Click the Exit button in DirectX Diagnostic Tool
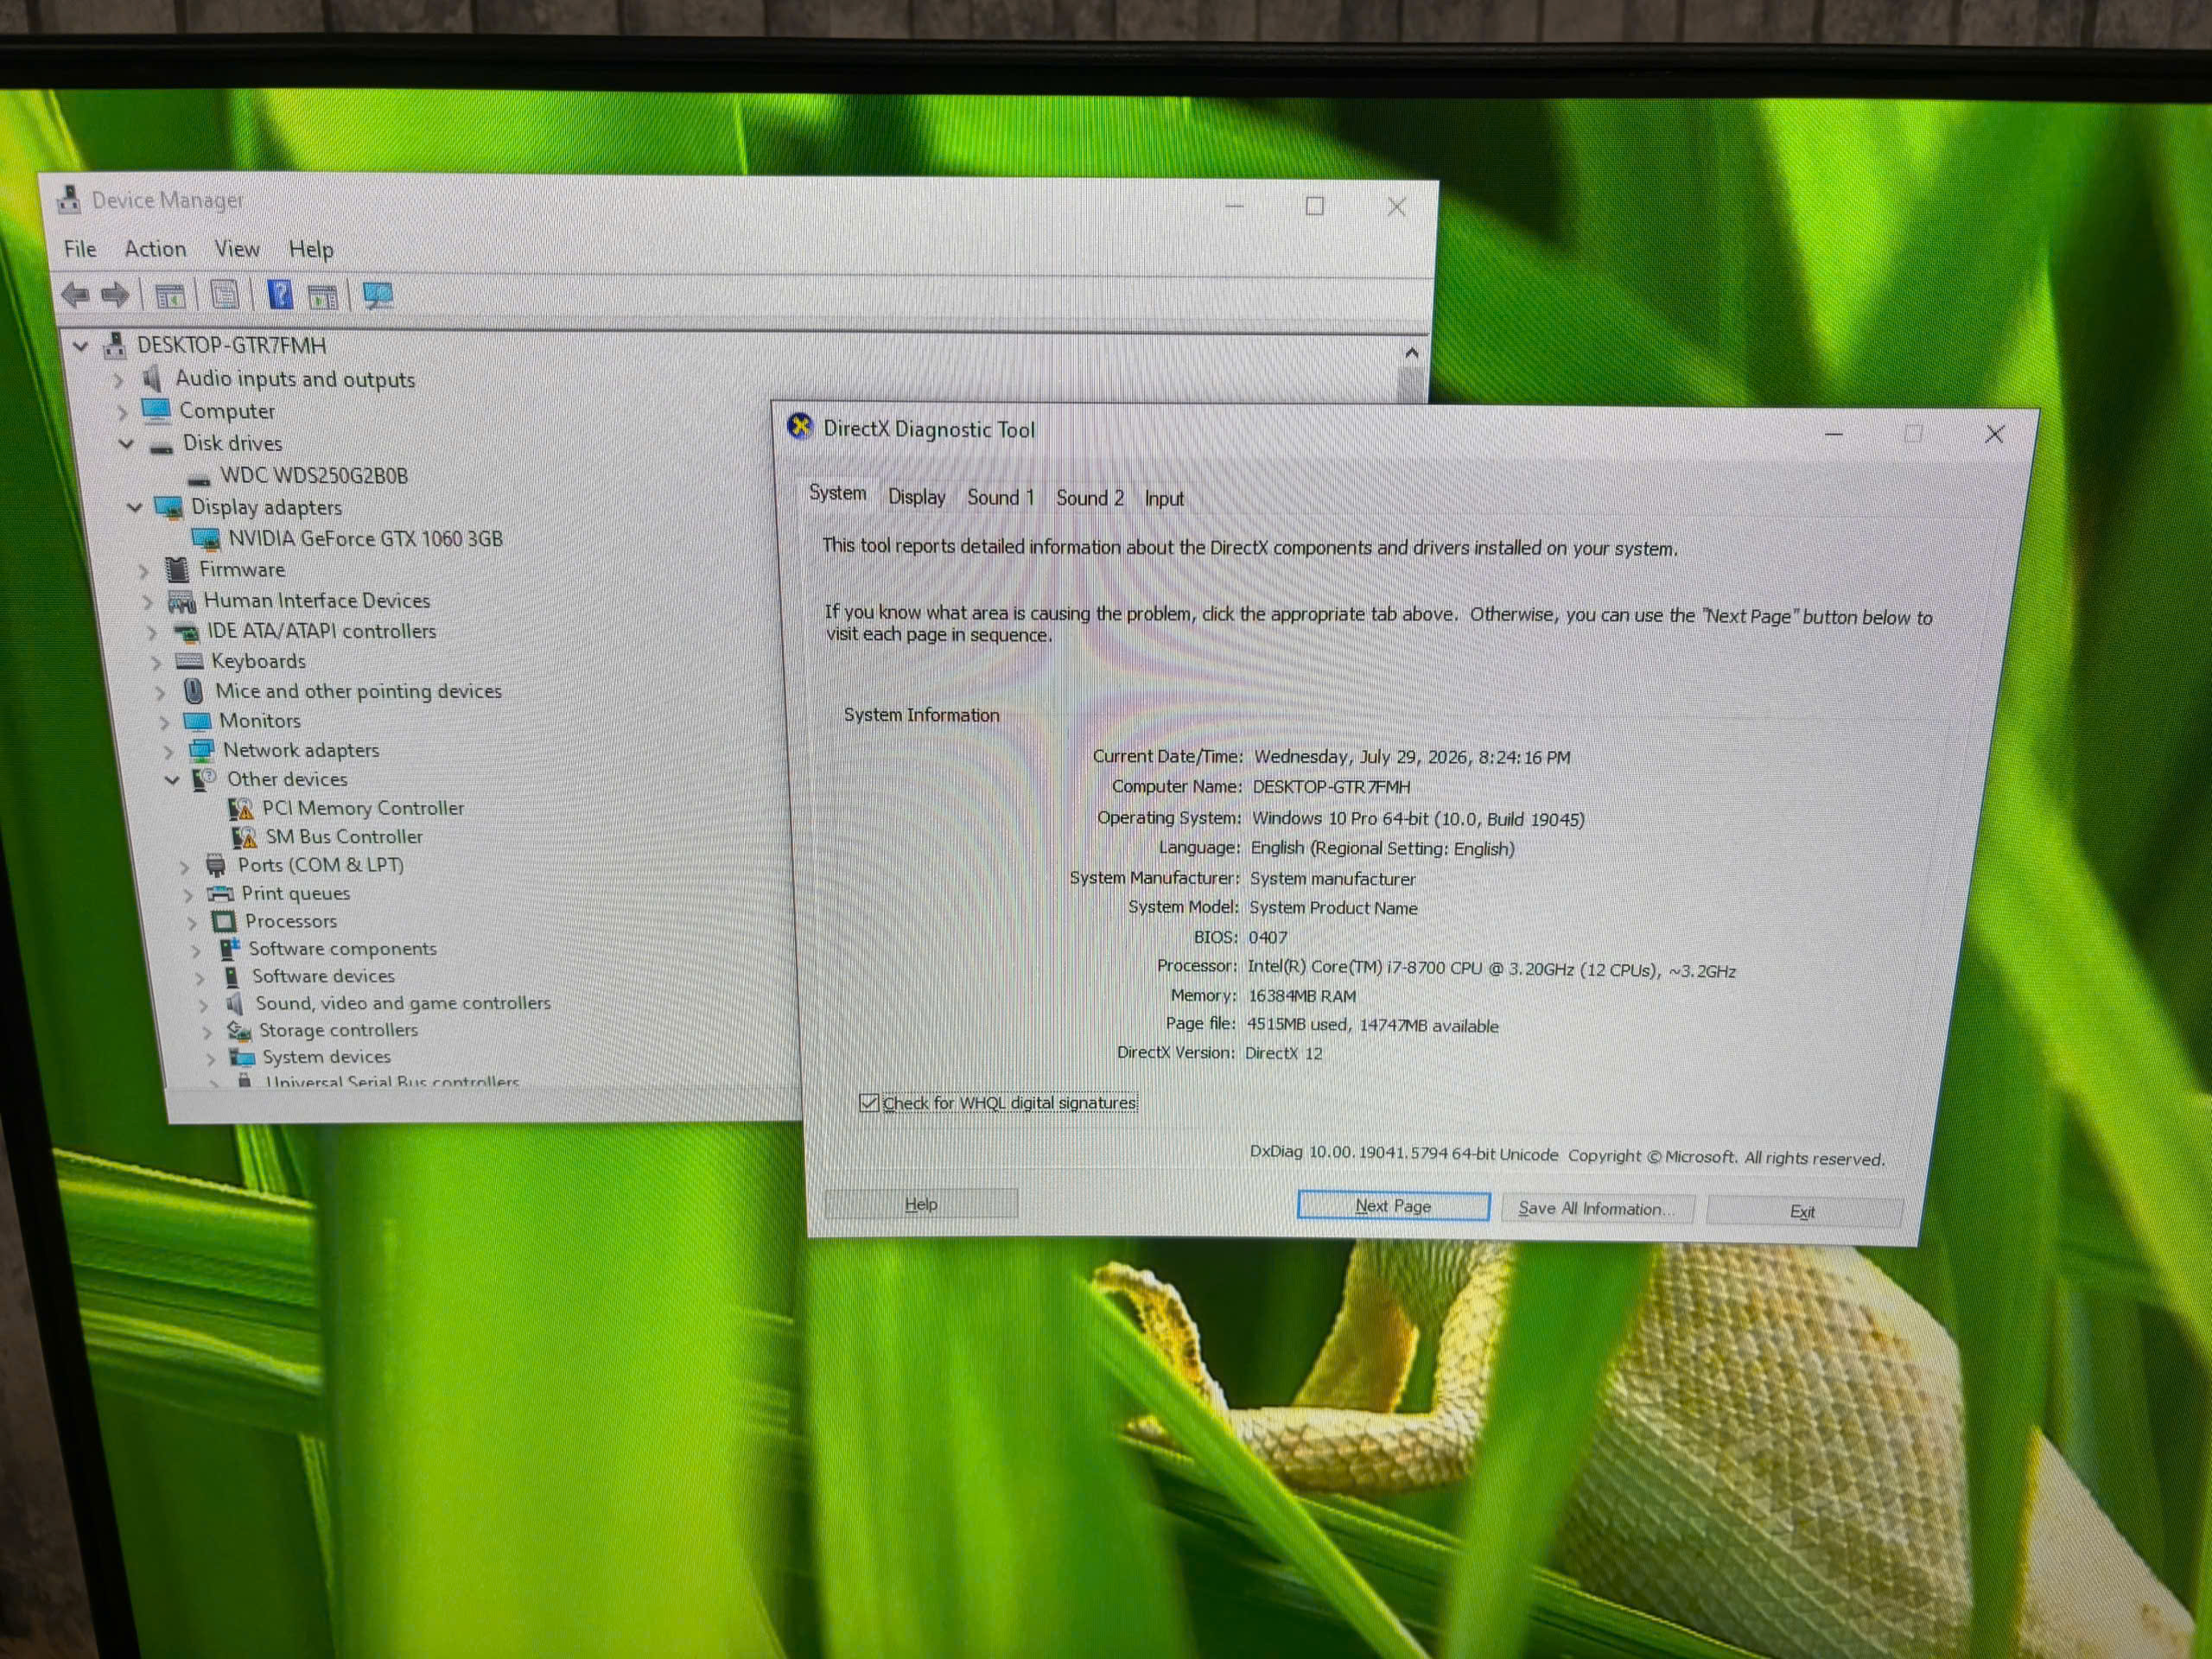Viewport: 2212px width, 1659px height. coord(1803,1212)
